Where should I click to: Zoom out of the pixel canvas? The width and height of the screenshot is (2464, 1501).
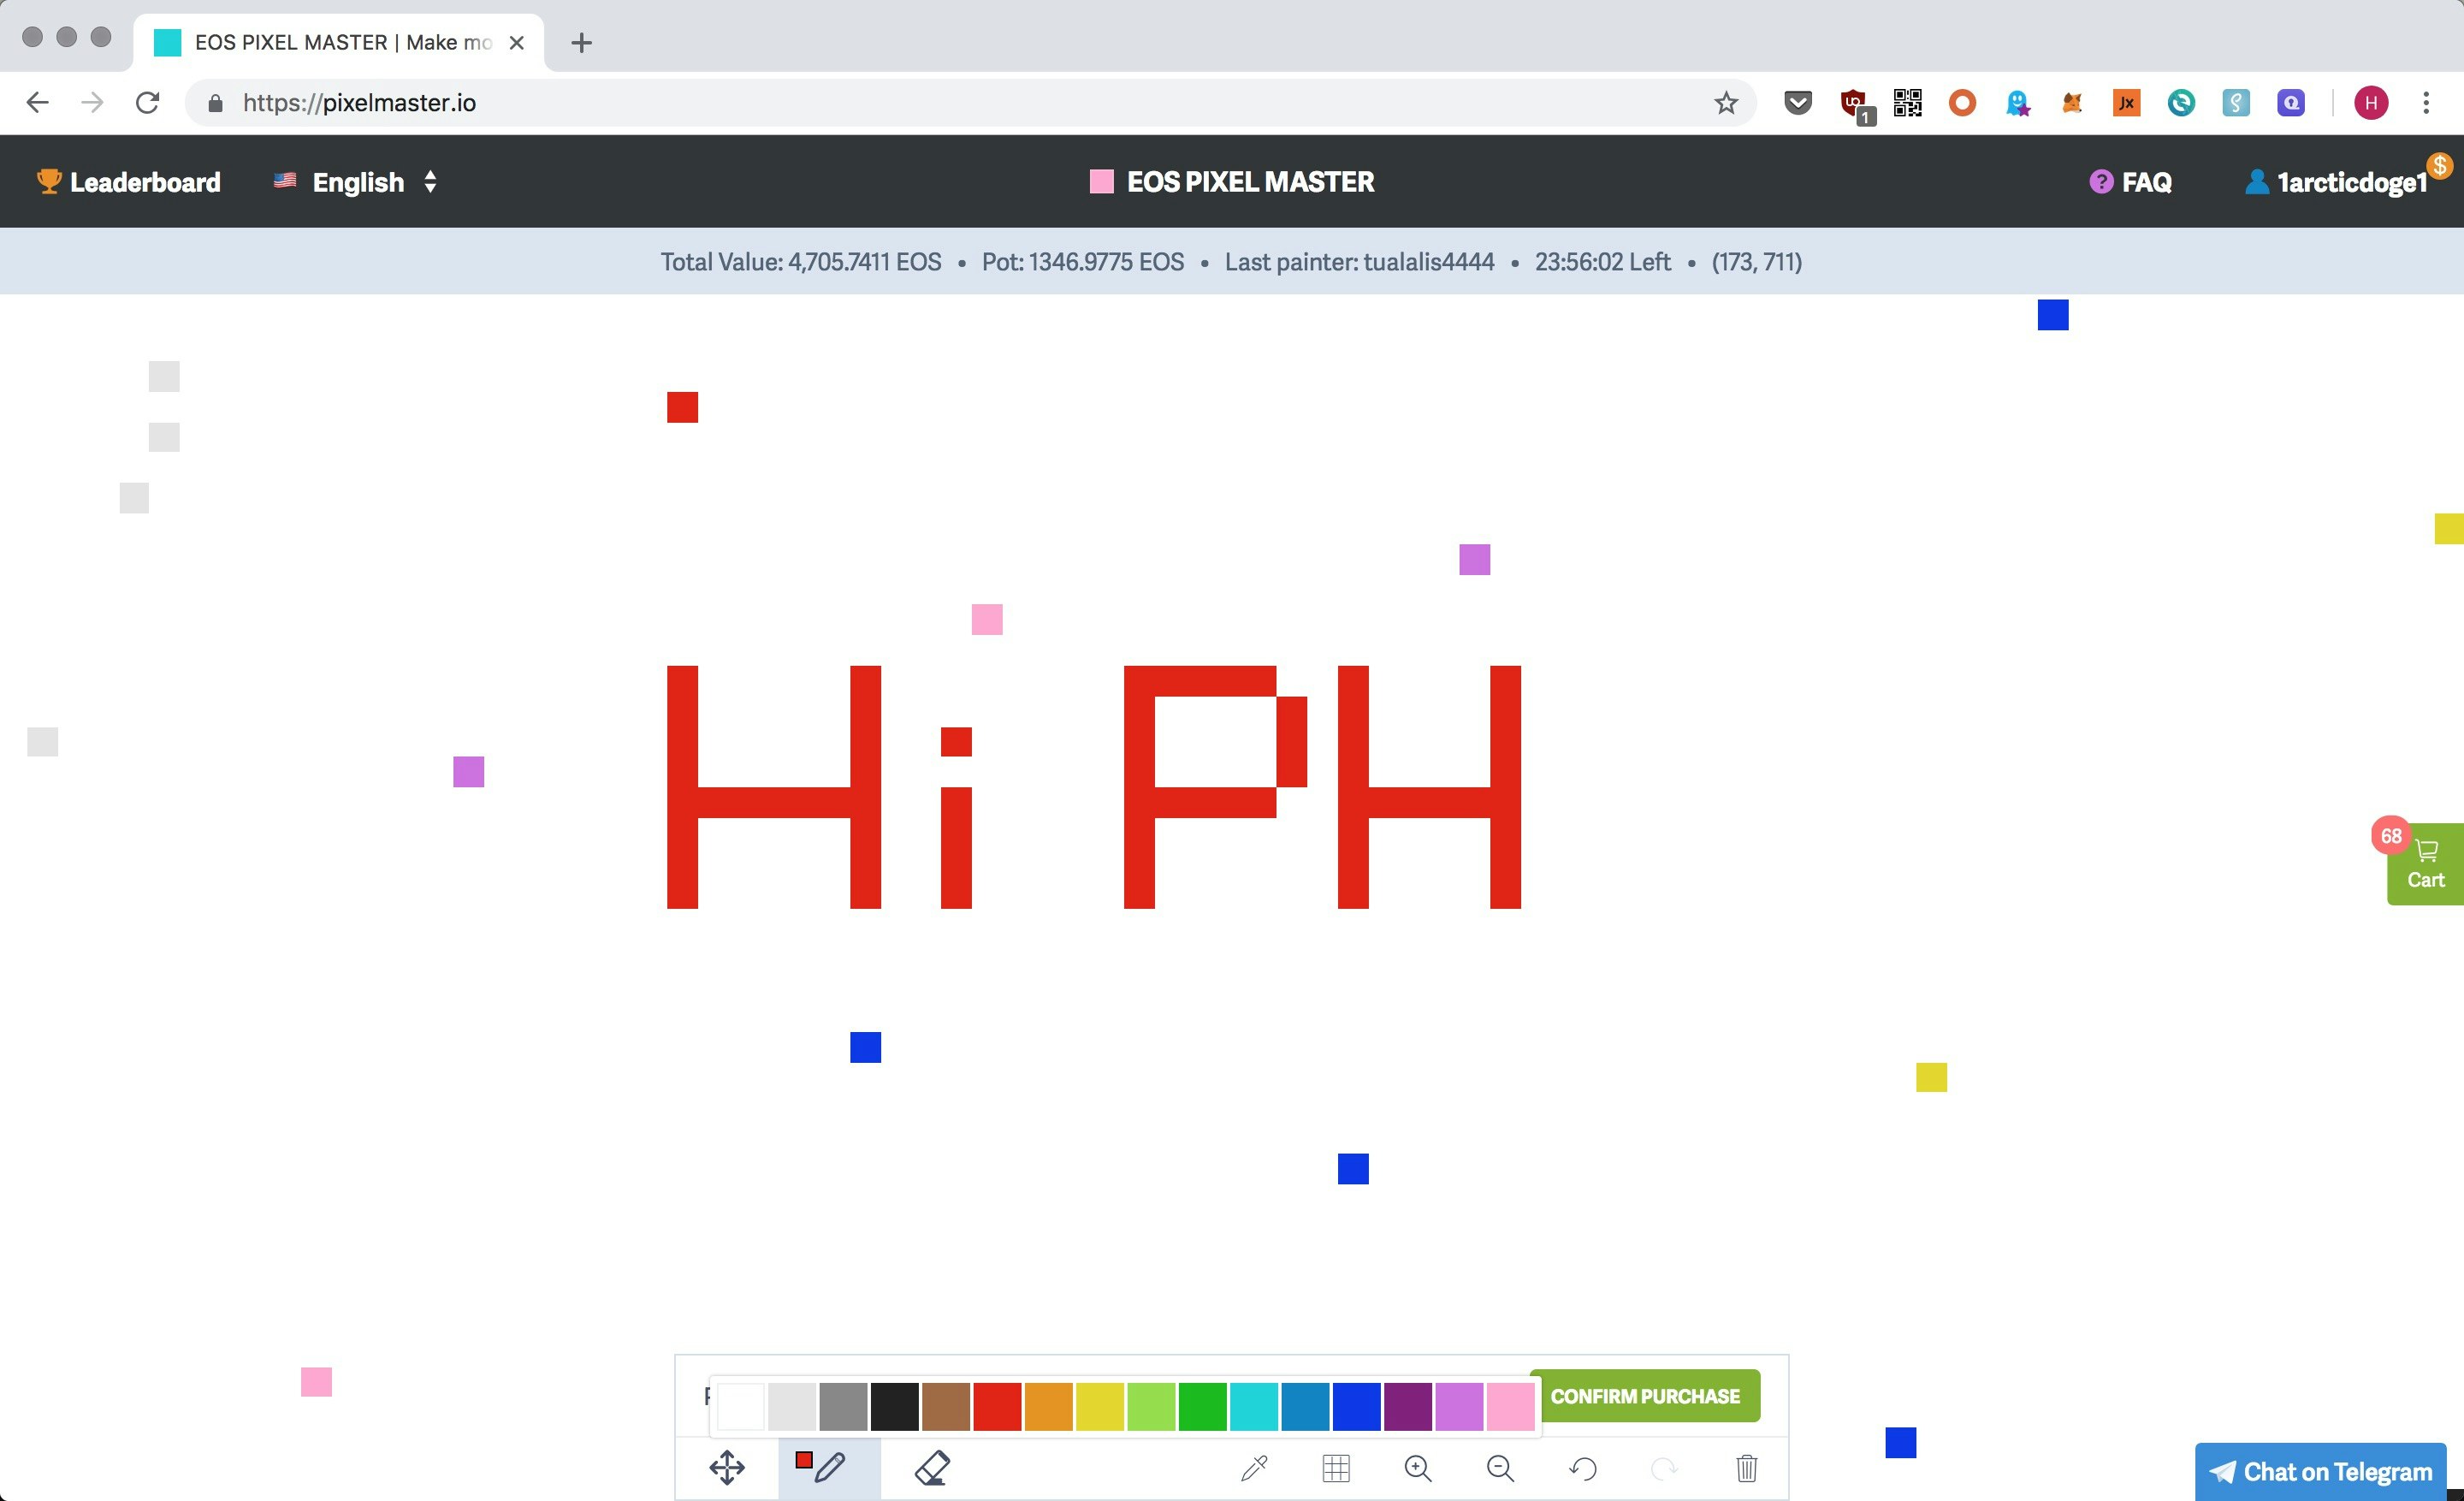(1500, 1469)
